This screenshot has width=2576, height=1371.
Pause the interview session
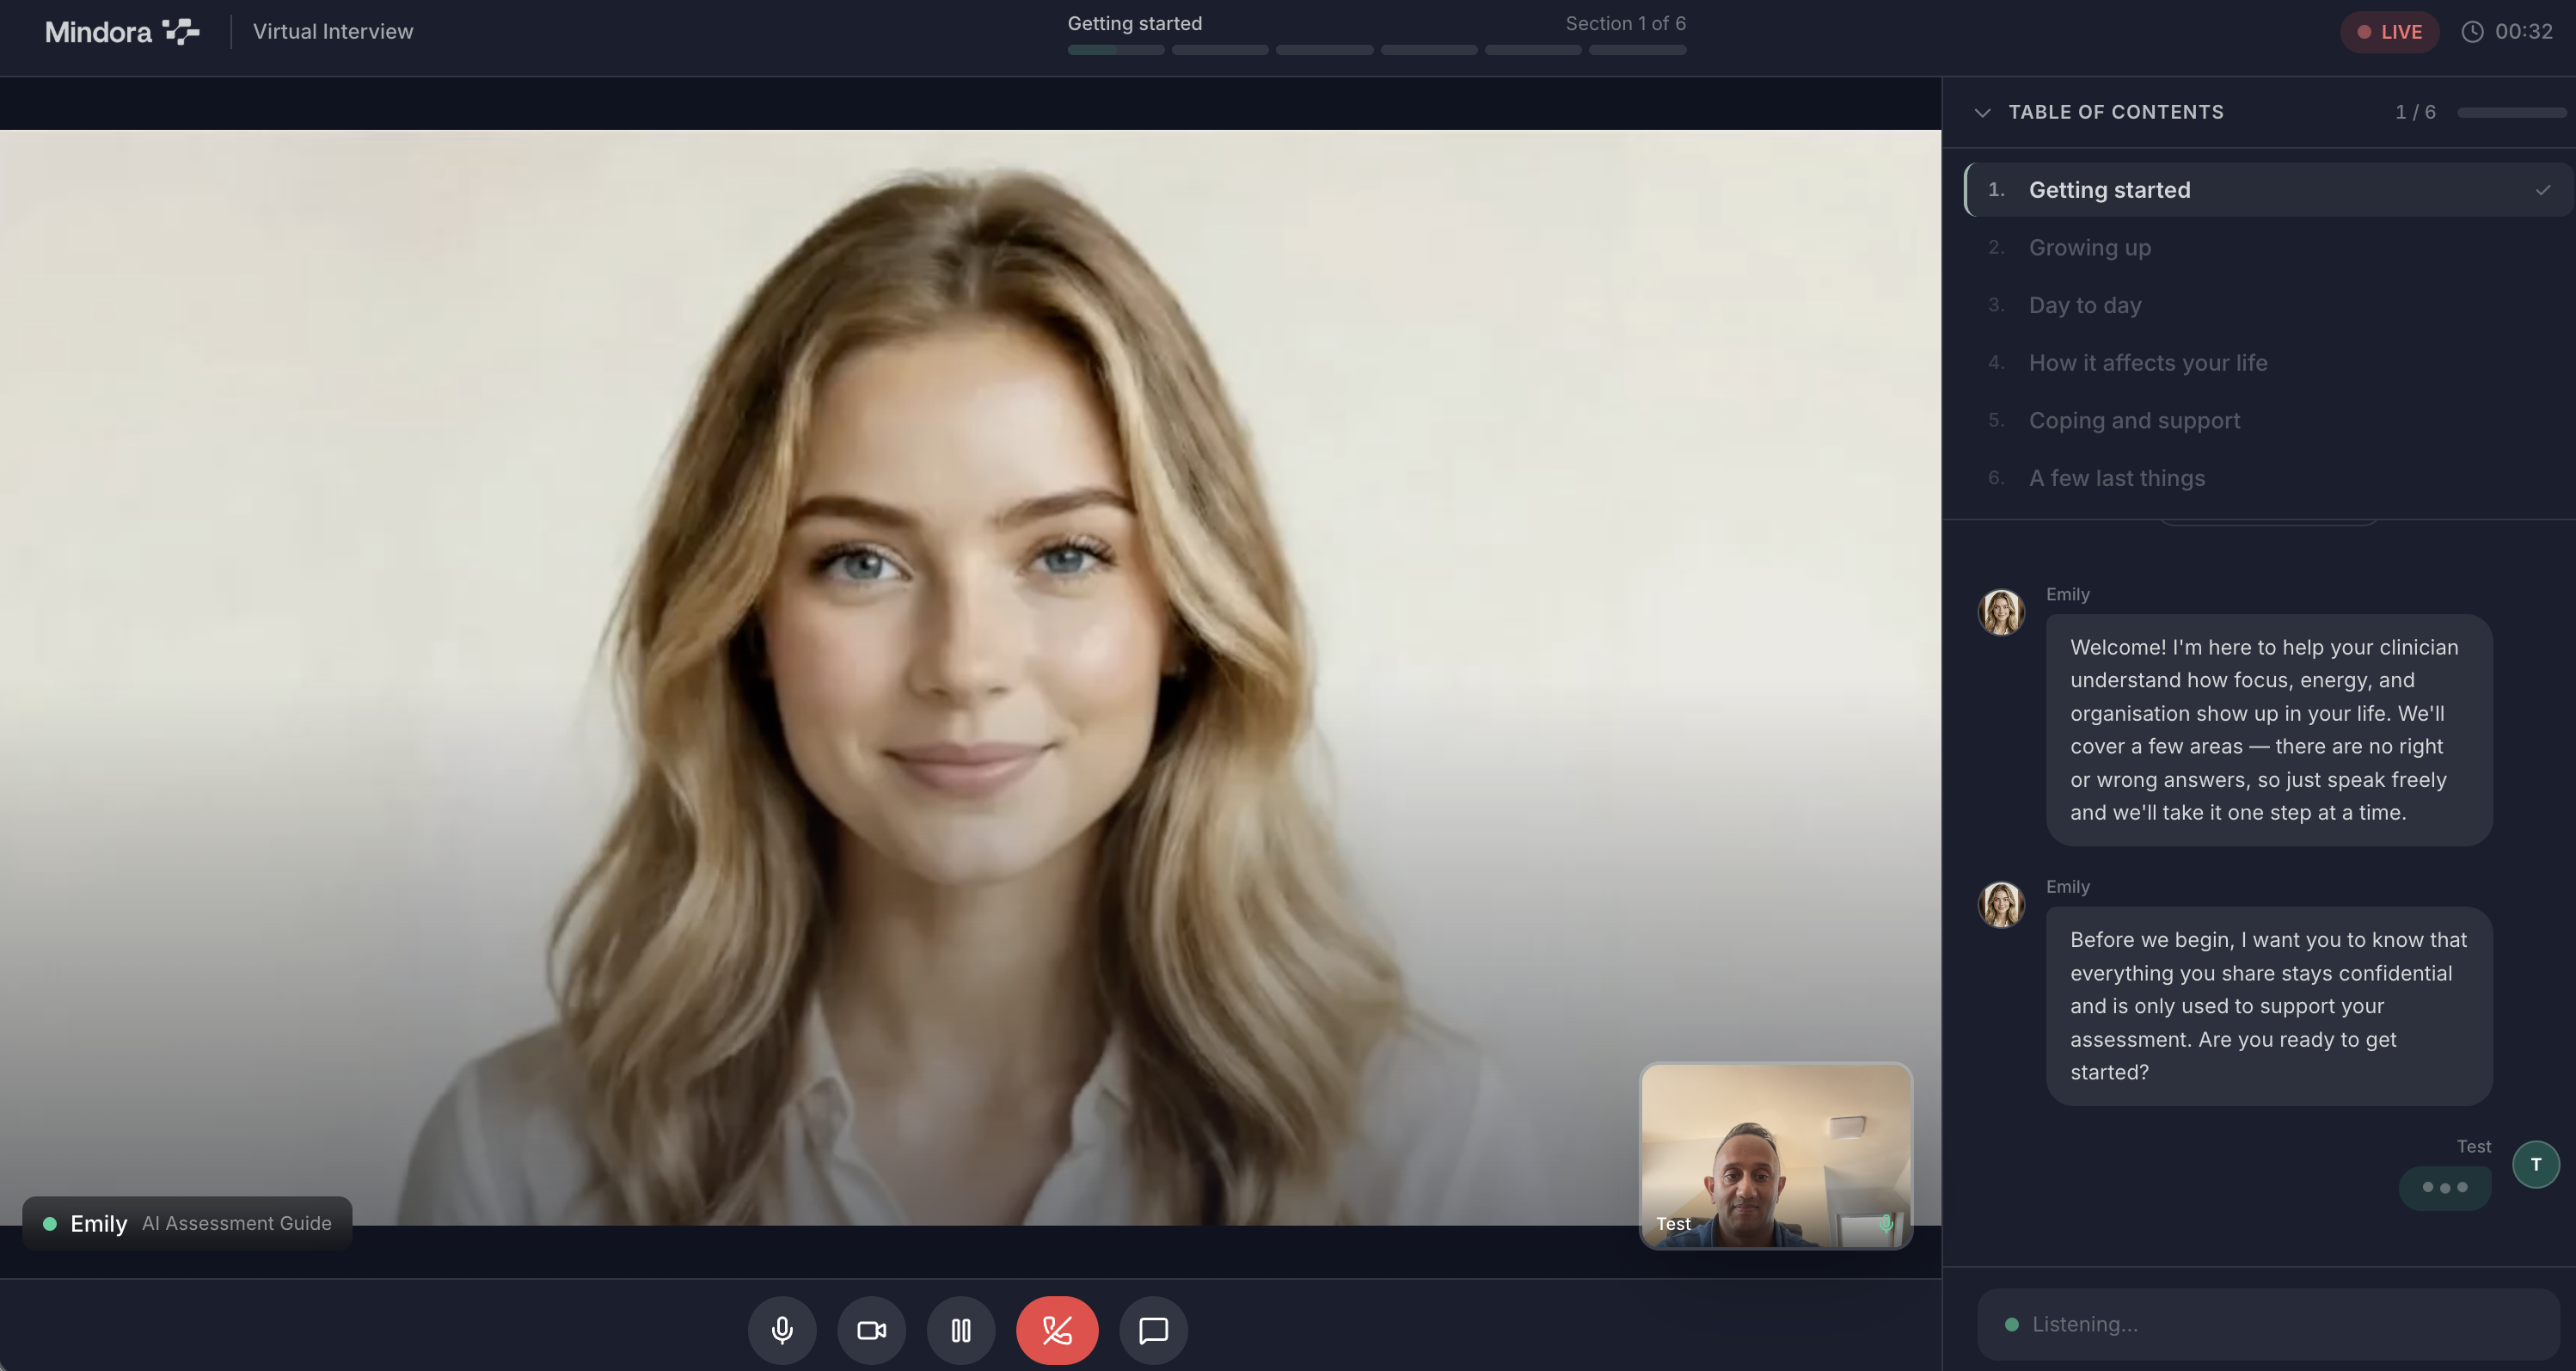coord(960,1330)
